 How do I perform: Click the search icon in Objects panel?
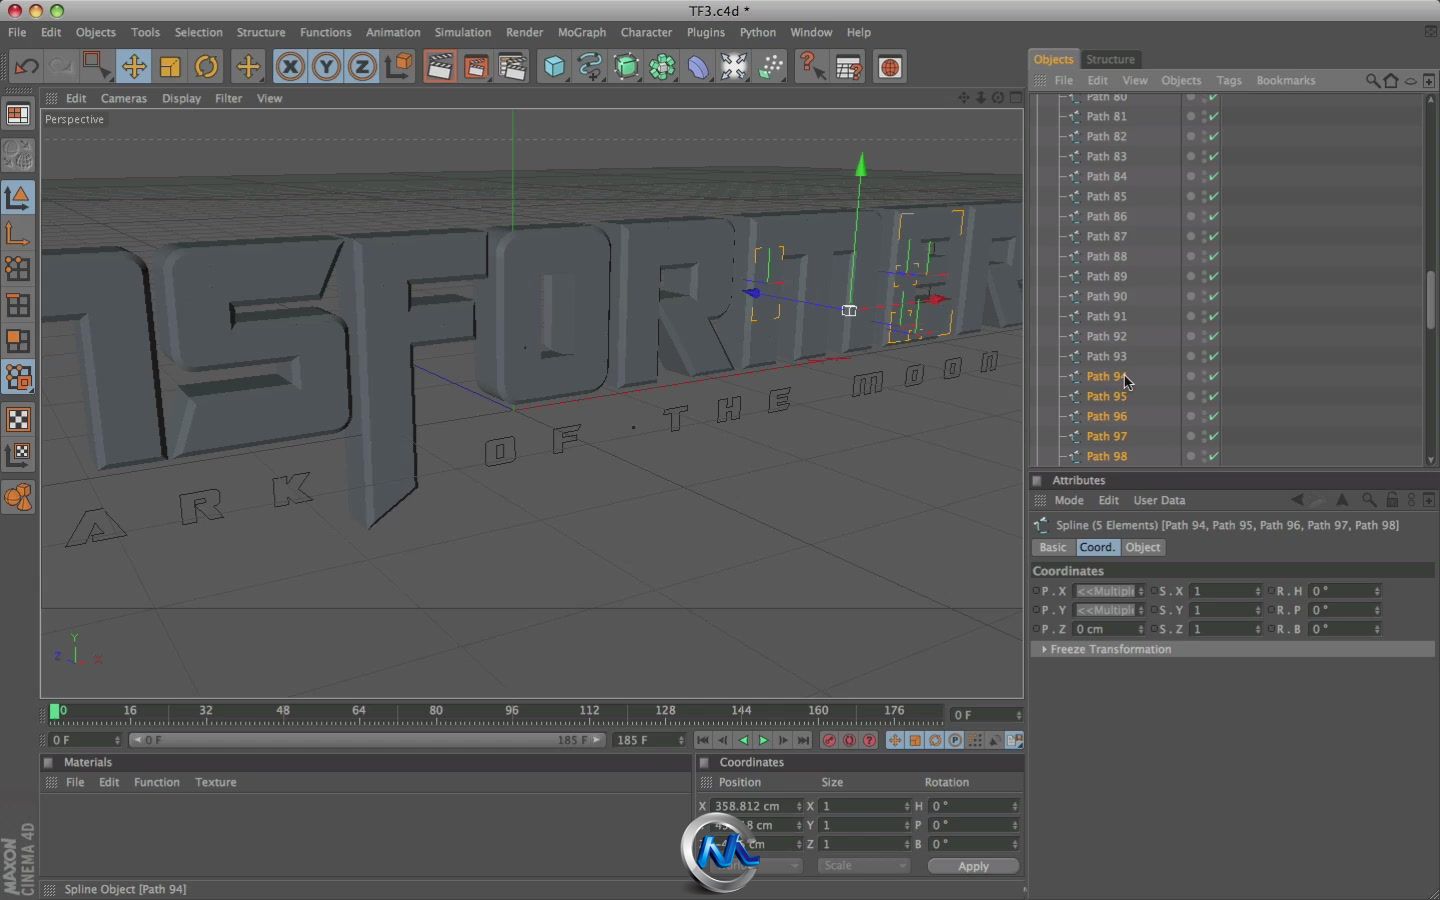[1372, 81]
